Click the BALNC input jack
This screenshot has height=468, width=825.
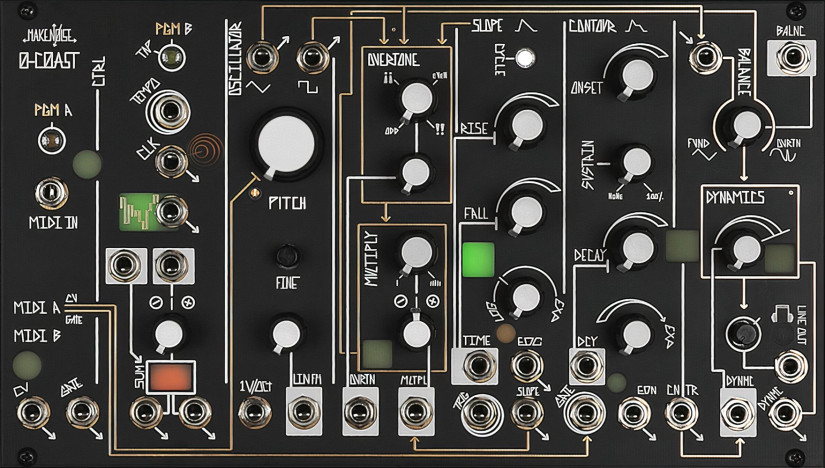(793, 57)
